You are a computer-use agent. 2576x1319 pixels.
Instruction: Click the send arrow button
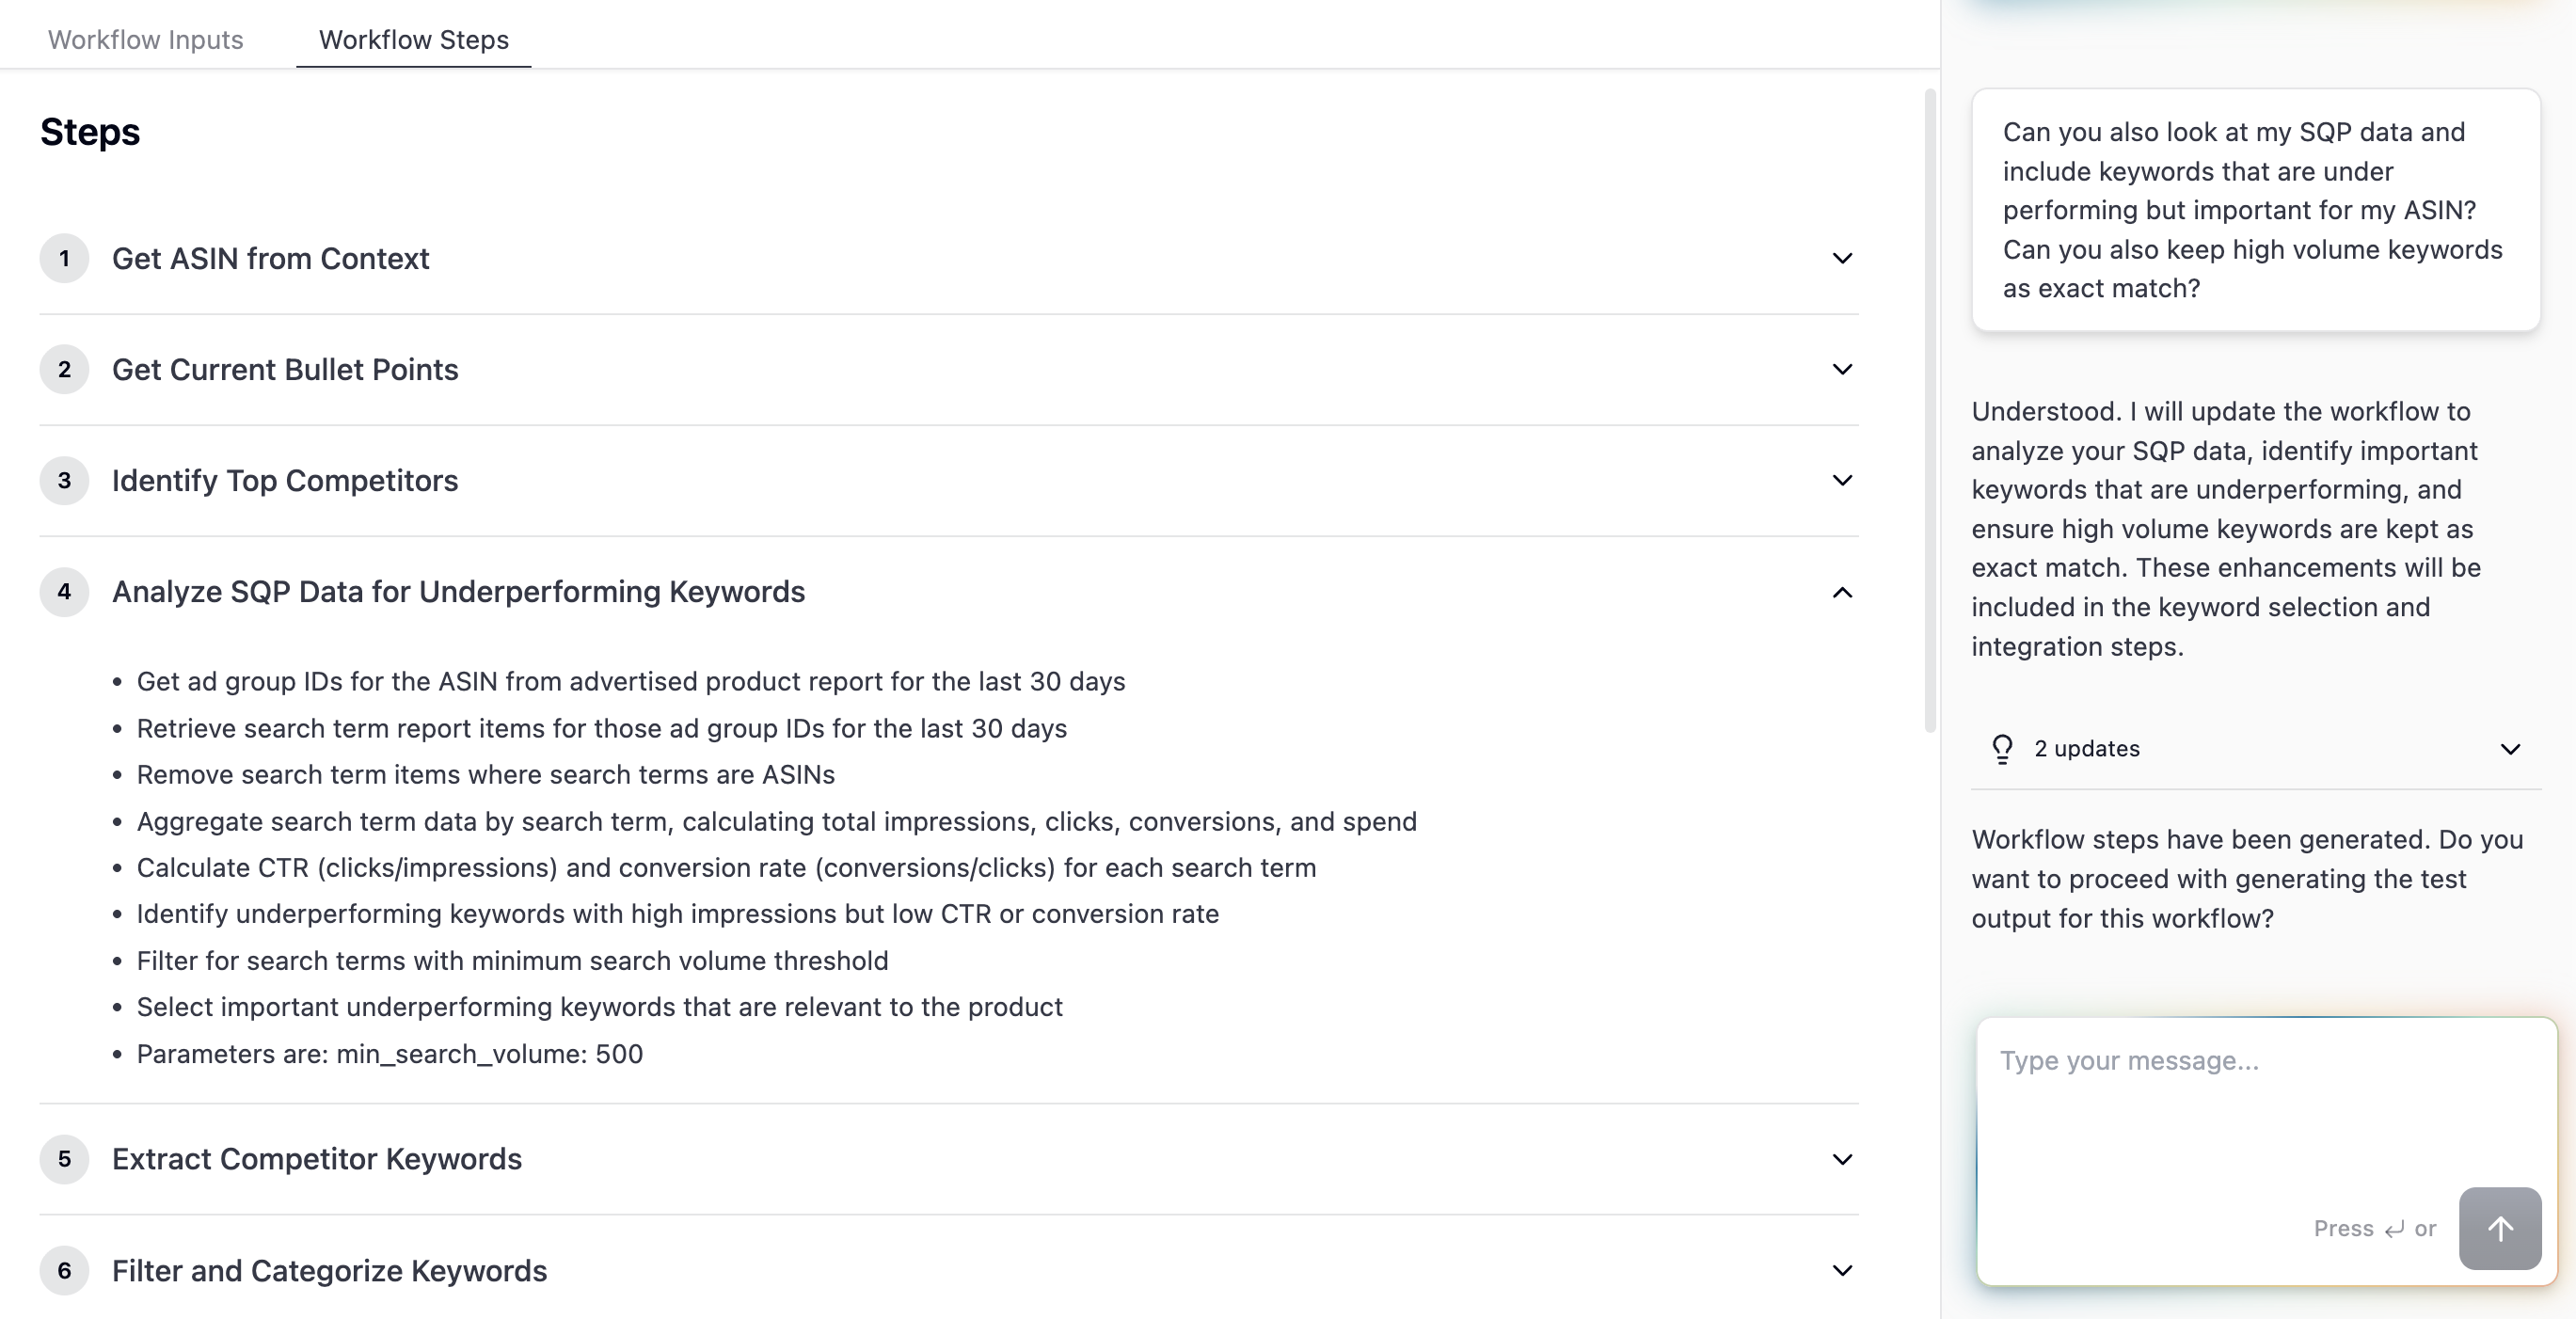point(2499,1228)
